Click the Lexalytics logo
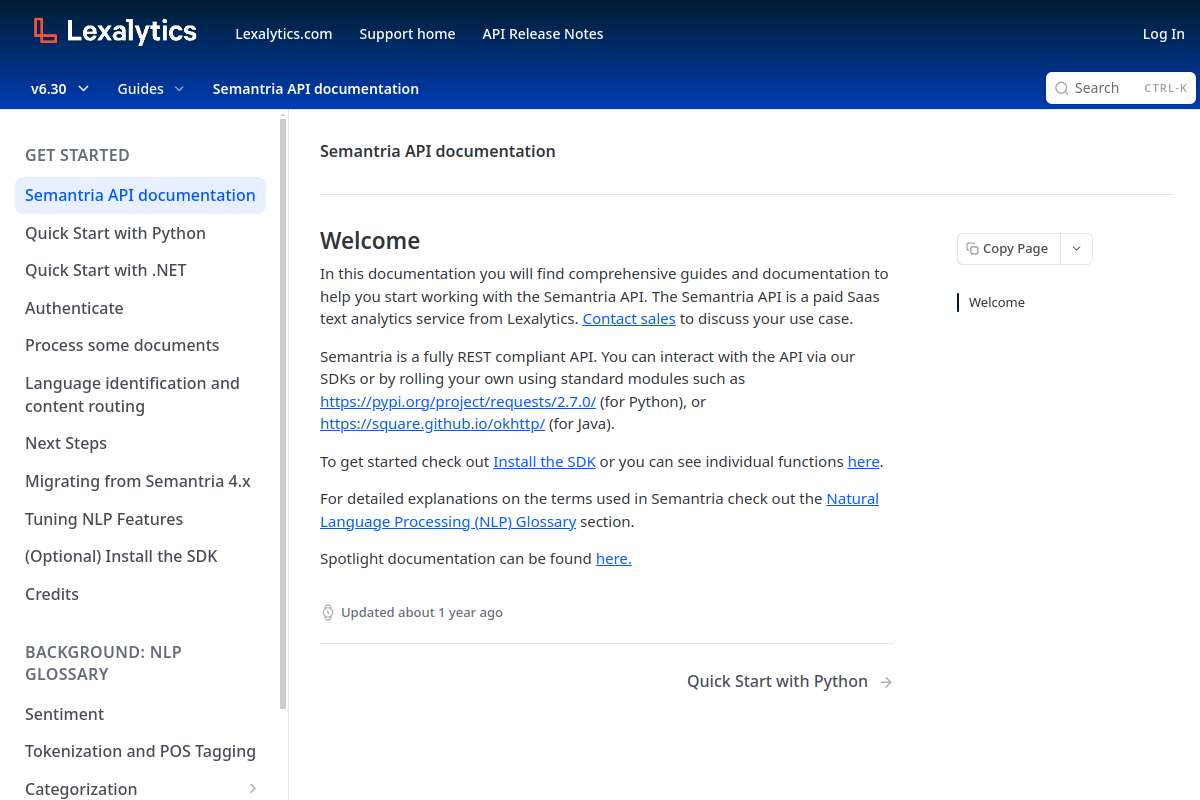This screenshot has height=800, width=1200. click(114, 31)
